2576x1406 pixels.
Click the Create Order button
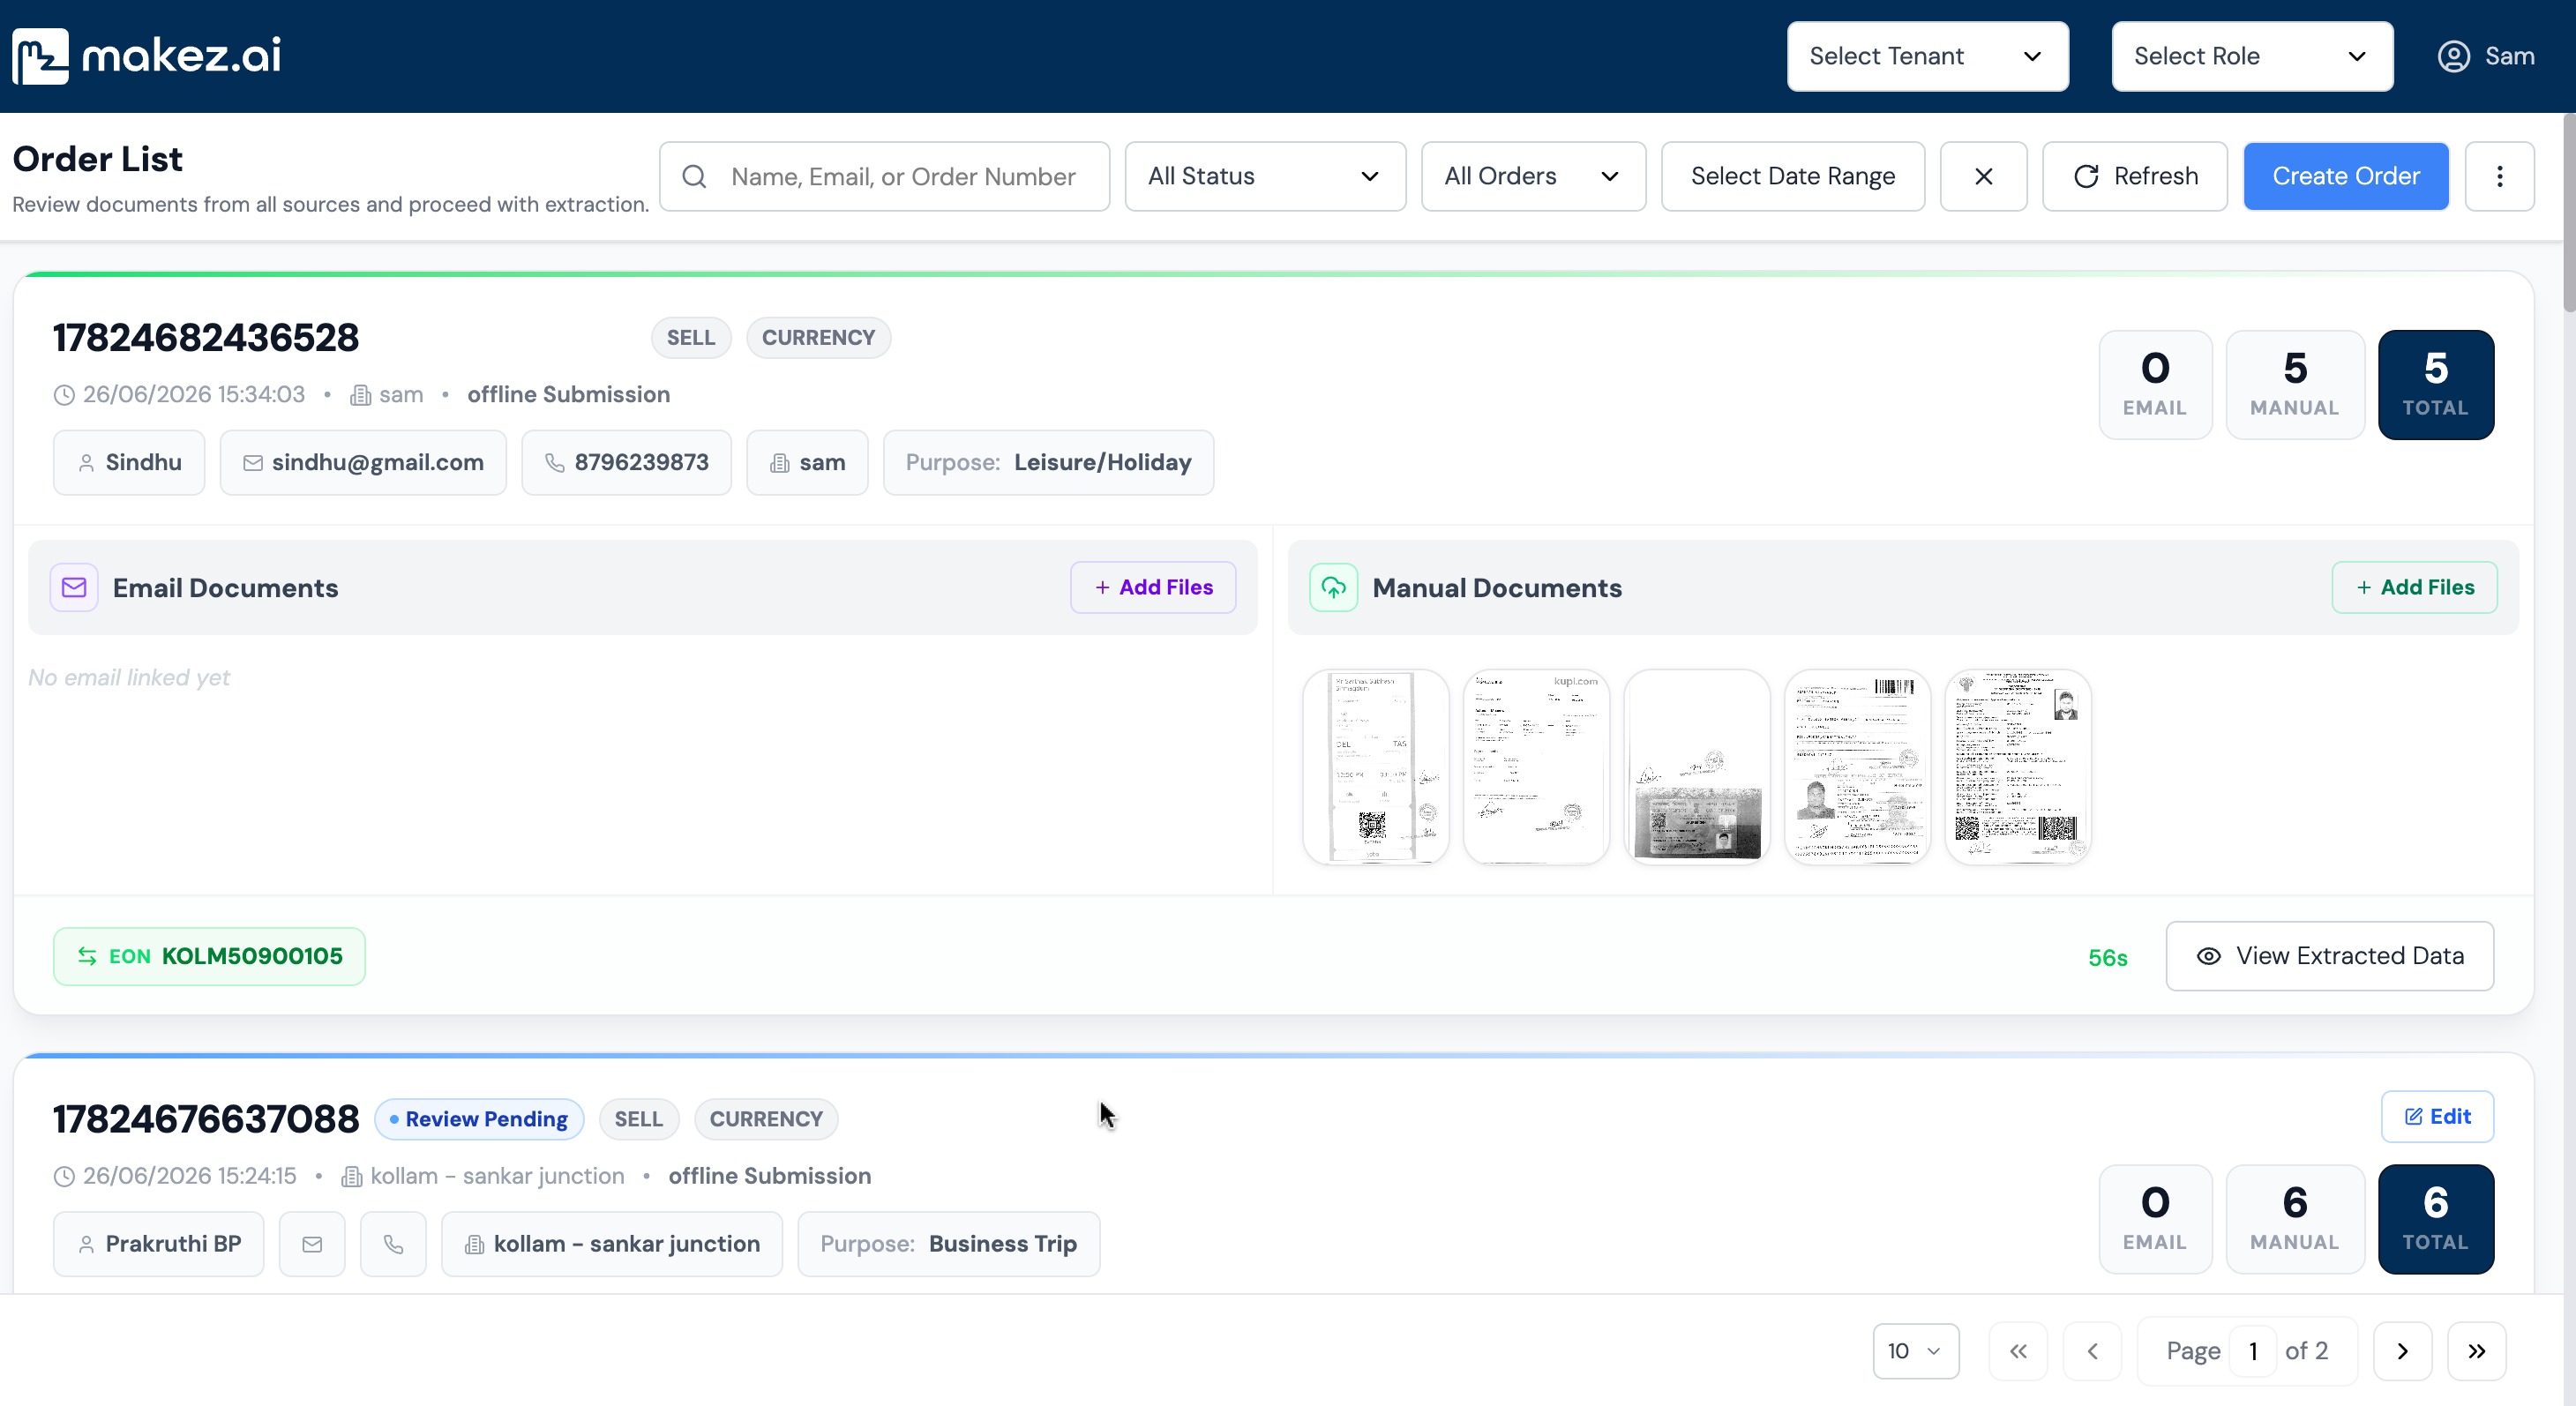tap(2345, 177)
